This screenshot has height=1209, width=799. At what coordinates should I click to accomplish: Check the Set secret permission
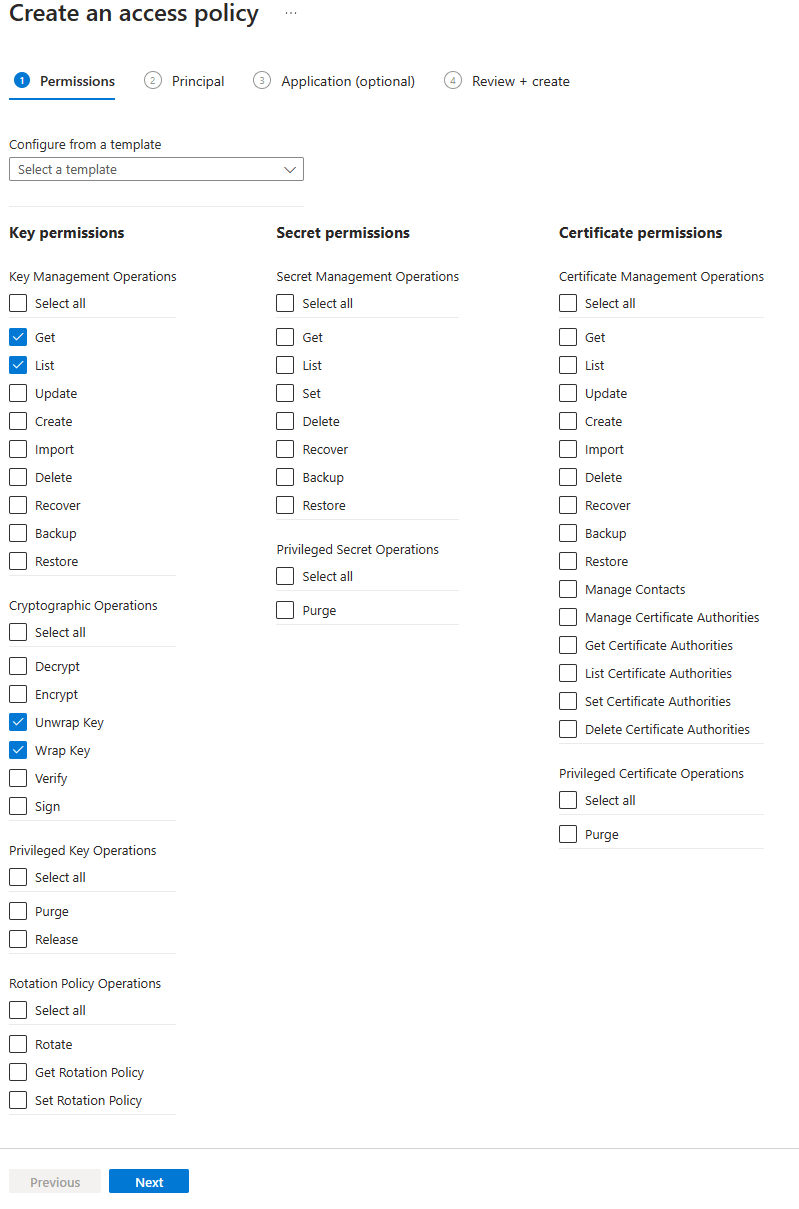(x=285, y=393)
